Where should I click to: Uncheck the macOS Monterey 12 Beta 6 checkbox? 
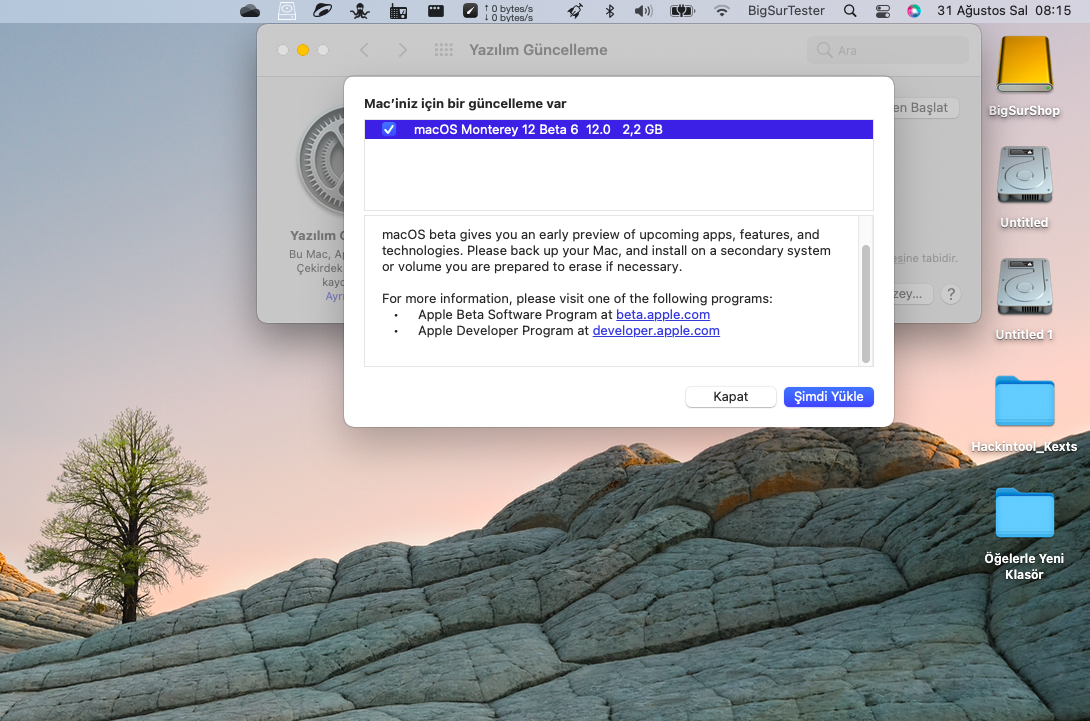point(389,129)
